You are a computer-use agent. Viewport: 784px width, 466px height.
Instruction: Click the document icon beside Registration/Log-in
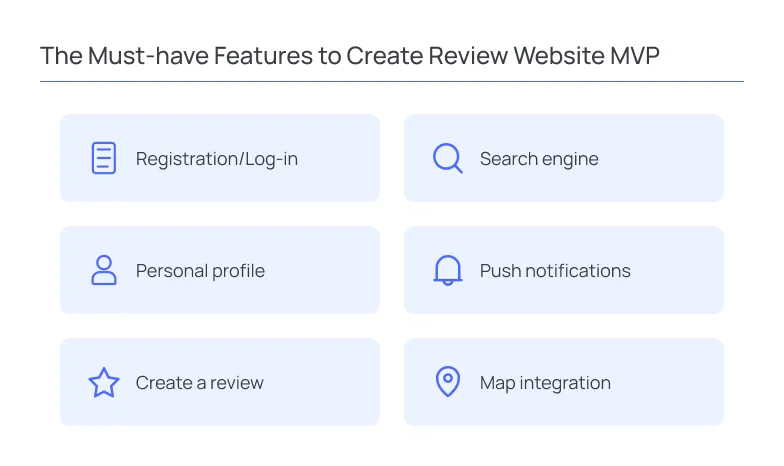[104, 158]
